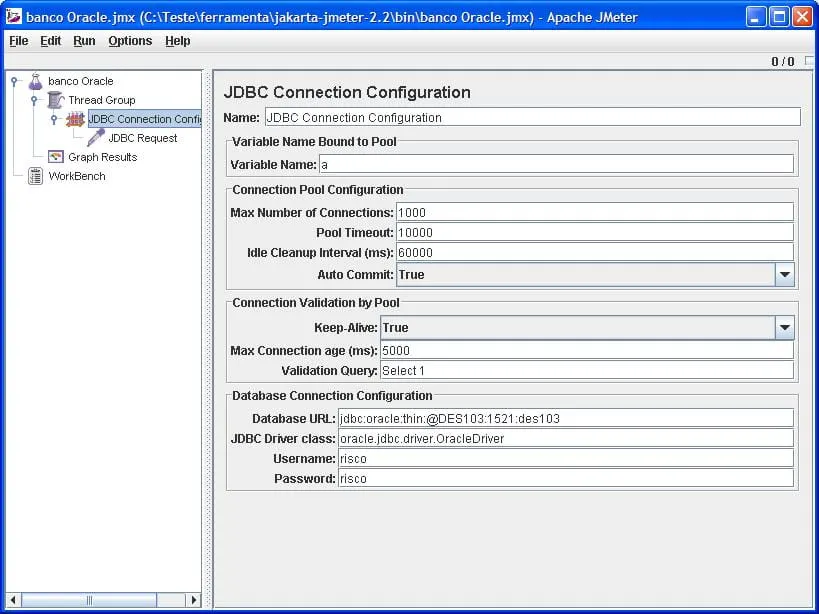The image size is (819, 614).
Task: Click the JMeter app icon in title bar
Action: pyautogui.click(x=14, y=16)
